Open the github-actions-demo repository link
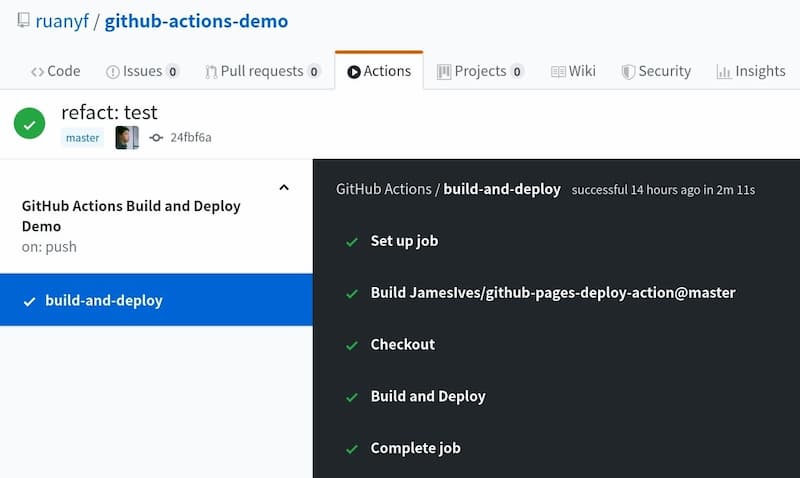 coord(196,20)
